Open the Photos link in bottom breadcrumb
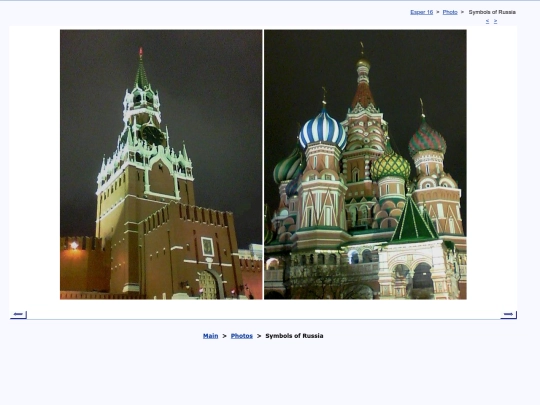Viewport: 540px width, 405px height. click(x=242, y=336)
